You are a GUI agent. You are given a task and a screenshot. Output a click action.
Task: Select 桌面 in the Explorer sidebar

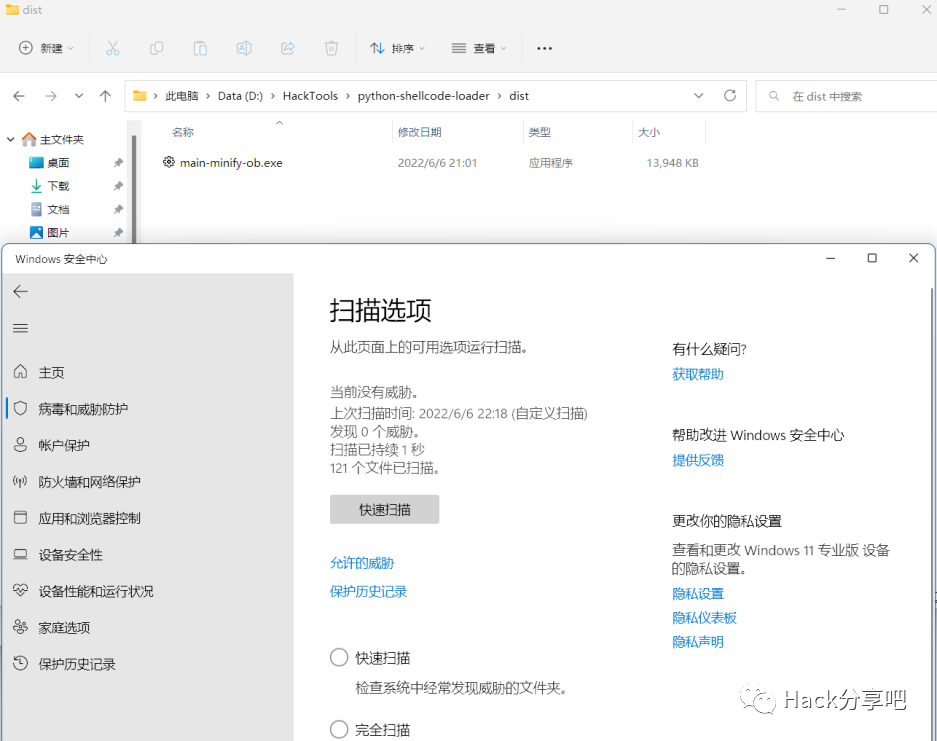[x=58, y=163]
